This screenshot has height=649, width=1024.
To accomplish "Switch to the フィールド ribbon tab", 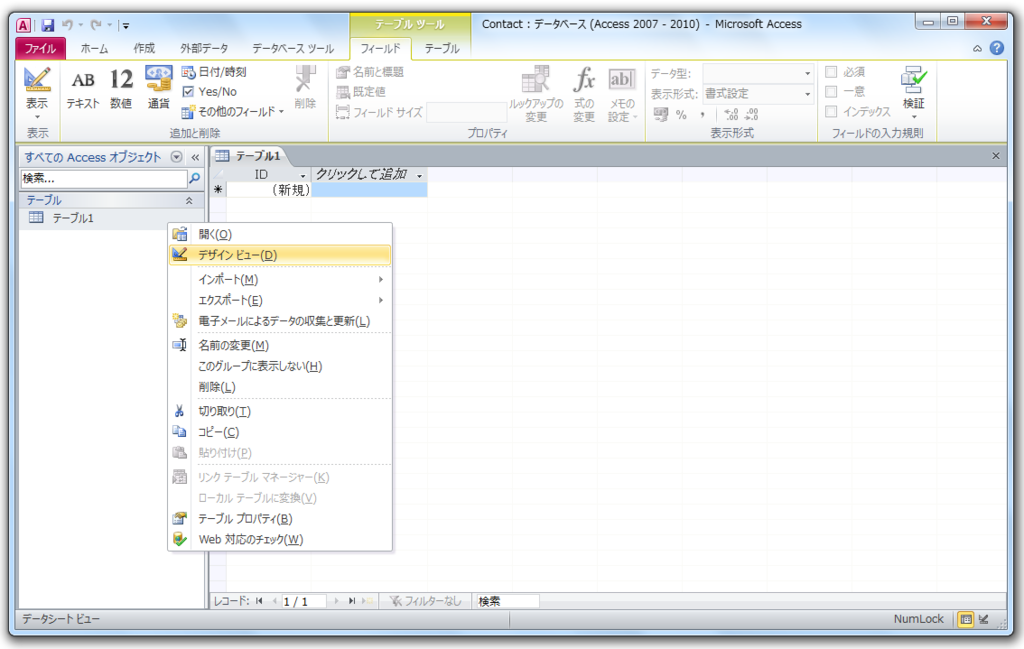I will 380,48.
